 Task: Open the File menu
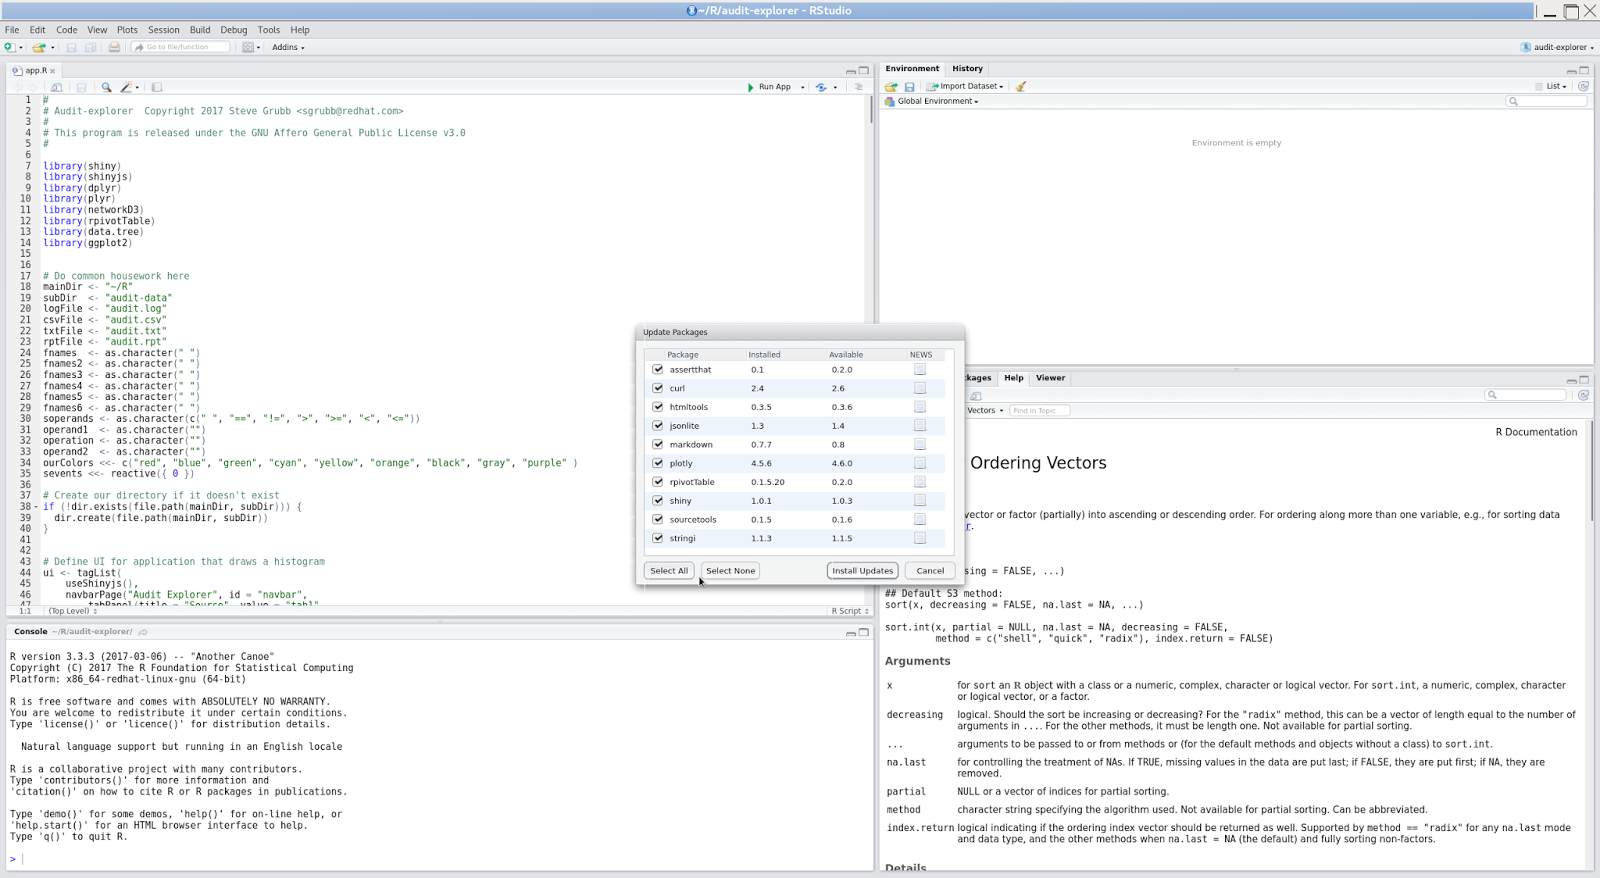[x=12, y=30]
